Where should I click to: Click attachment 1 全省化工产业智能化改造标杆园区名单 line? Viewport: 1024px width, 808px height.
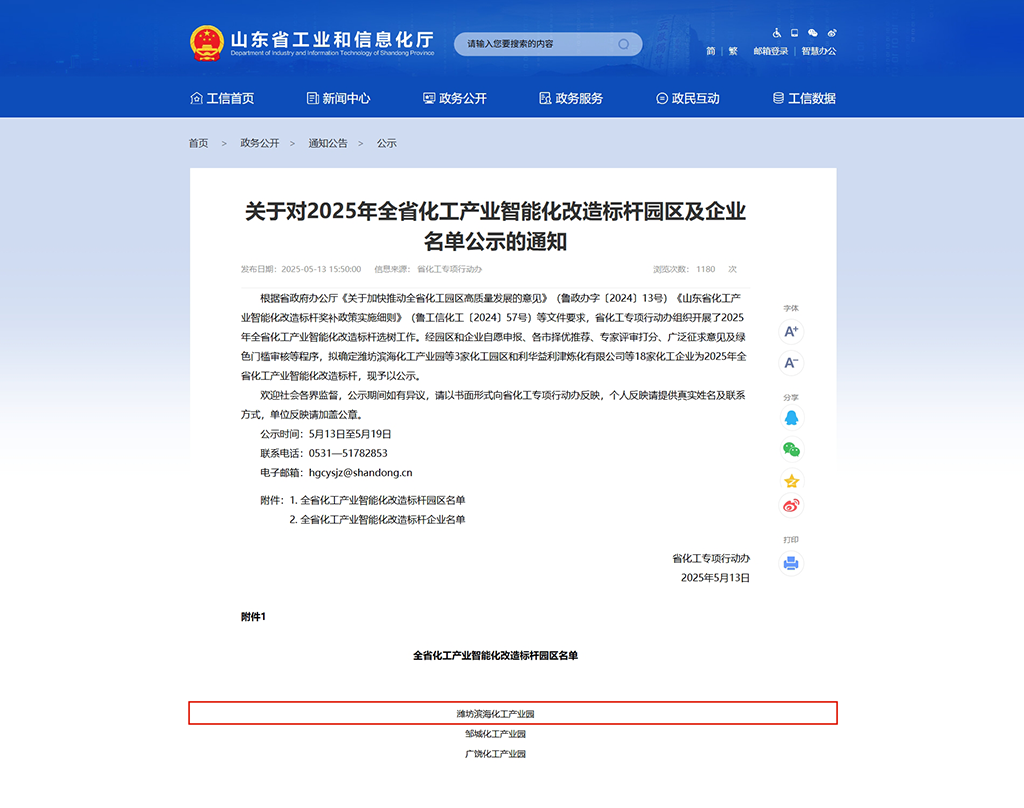point(377,500)
